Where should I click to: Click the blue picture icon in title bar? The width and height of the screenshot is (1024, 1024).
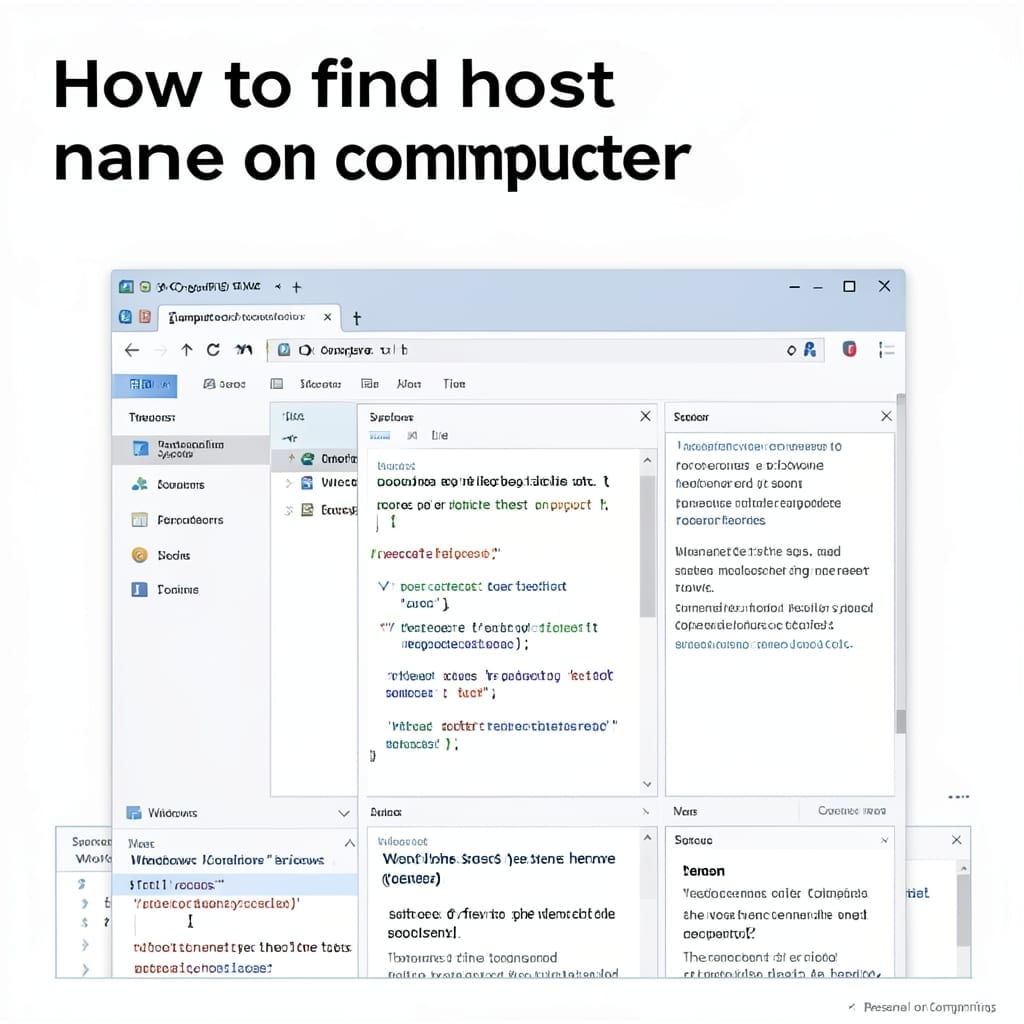click(126, 287)
